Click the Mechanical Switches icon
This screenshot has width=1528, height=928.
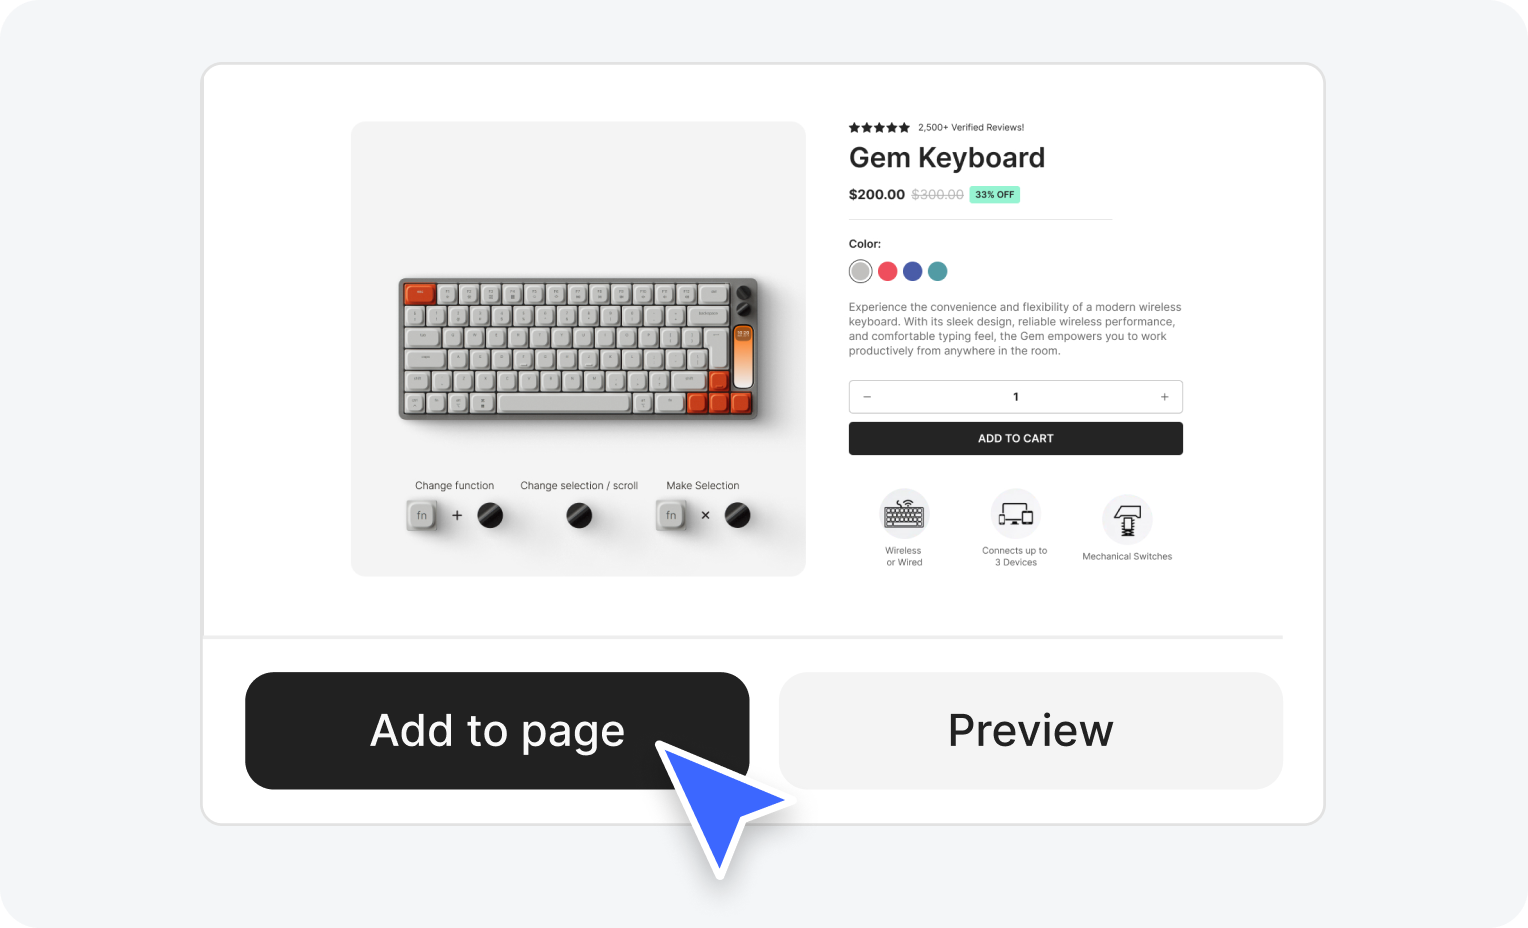pos(1127,520)
